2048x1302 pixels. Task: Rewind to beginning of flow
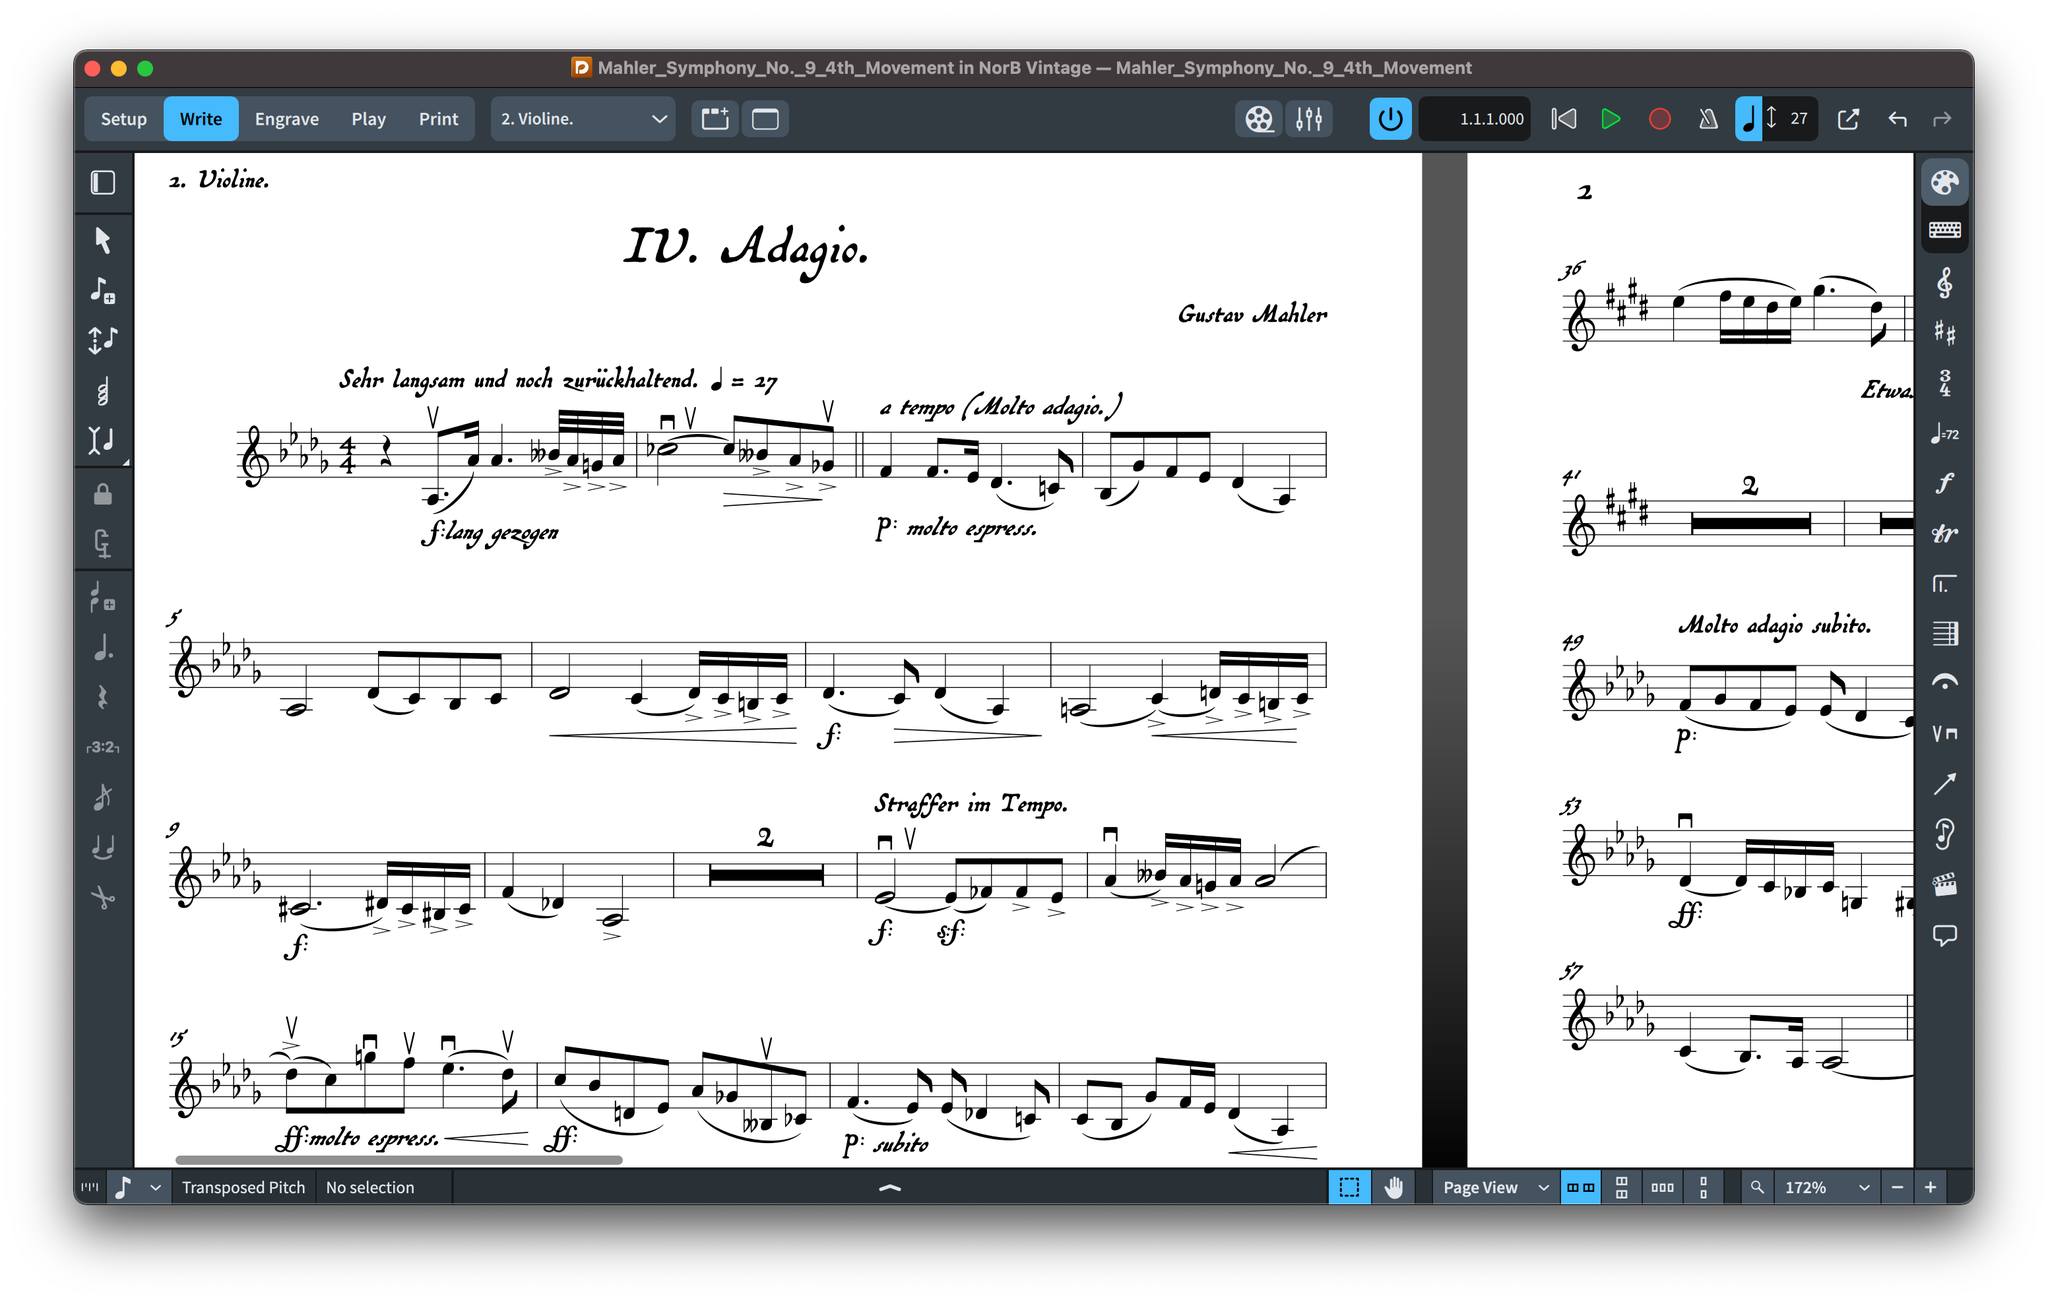1563,119
